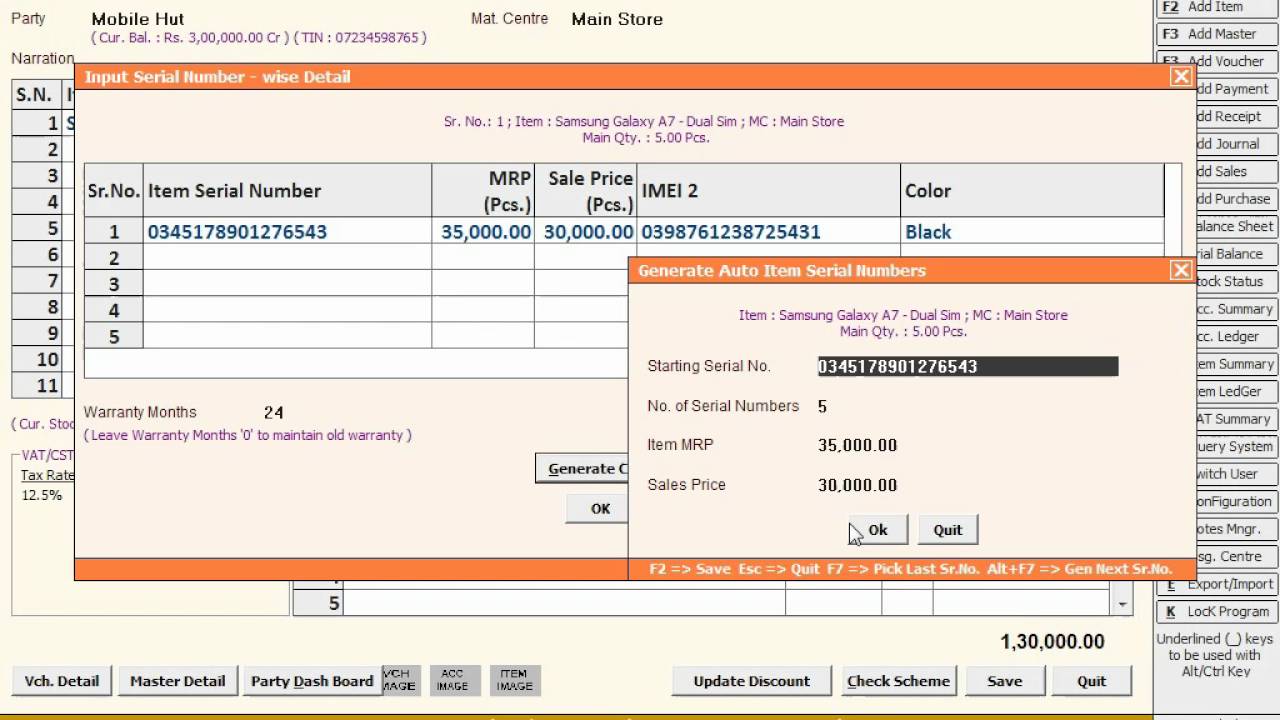Click the partly hidden Generate button
The width and height of the screenshot is (1280, 720).
(x=582, y=468)
